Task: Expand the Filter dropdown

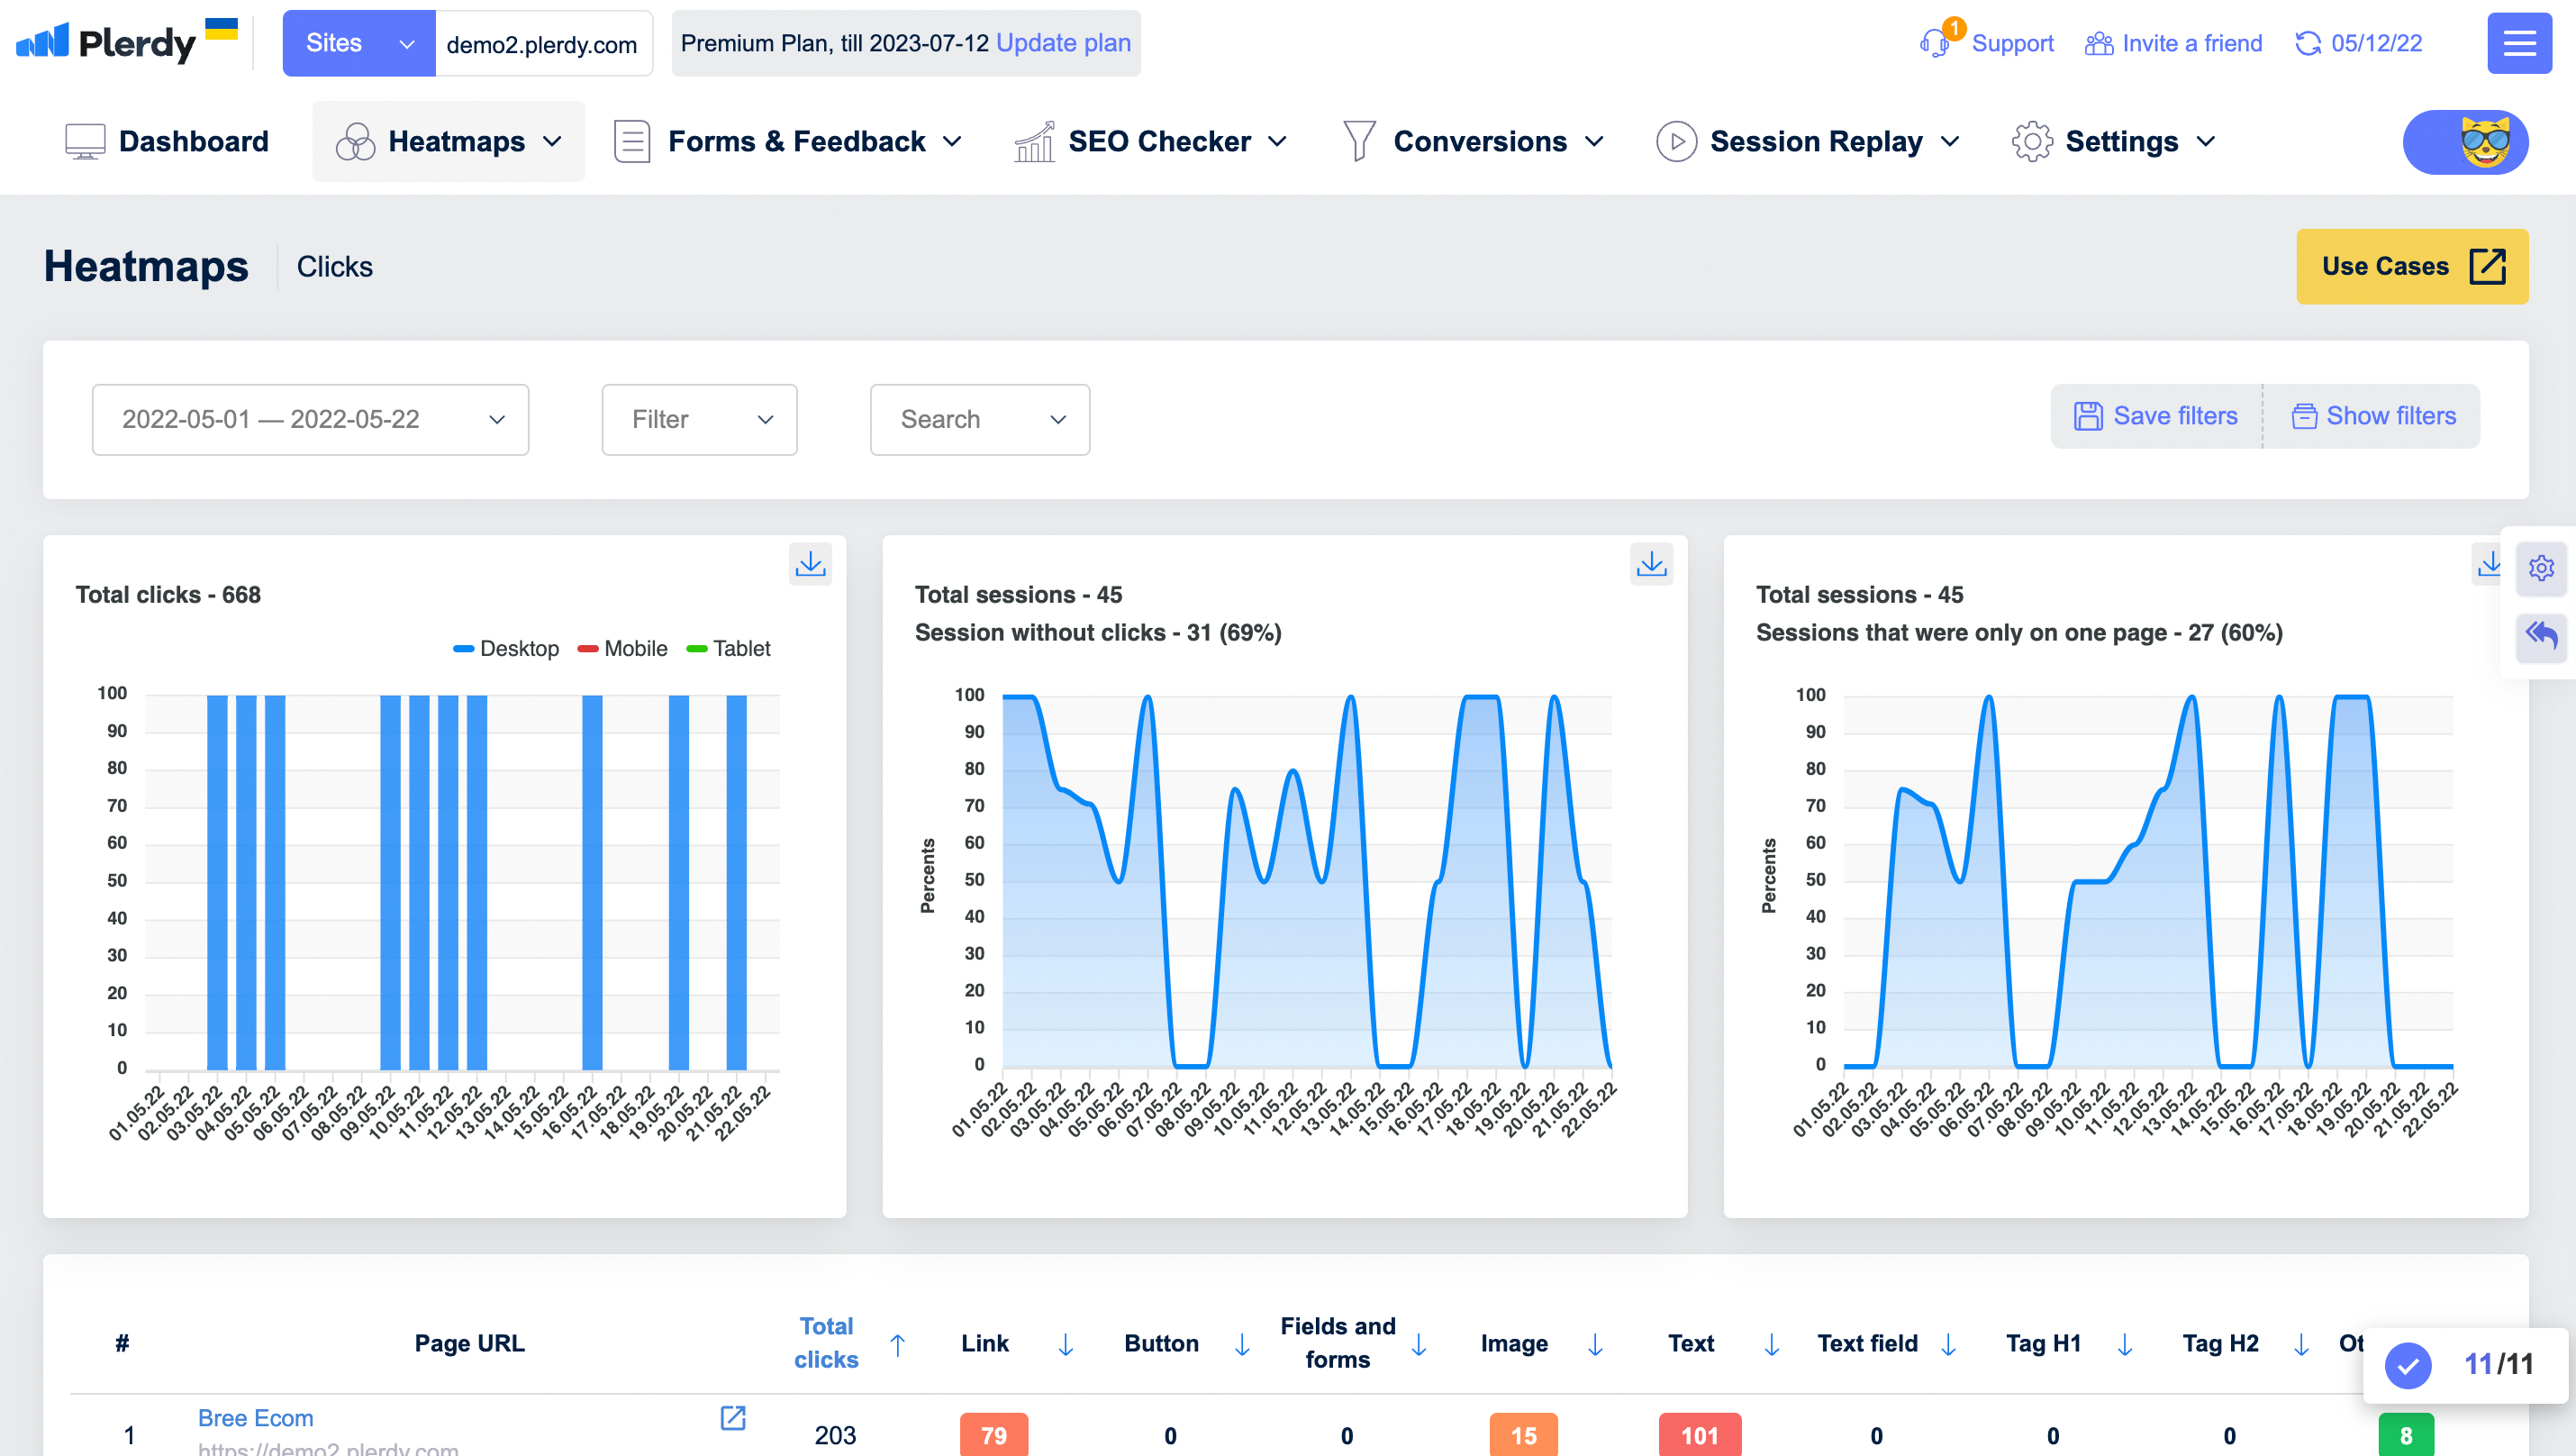Action: [699, 420]
